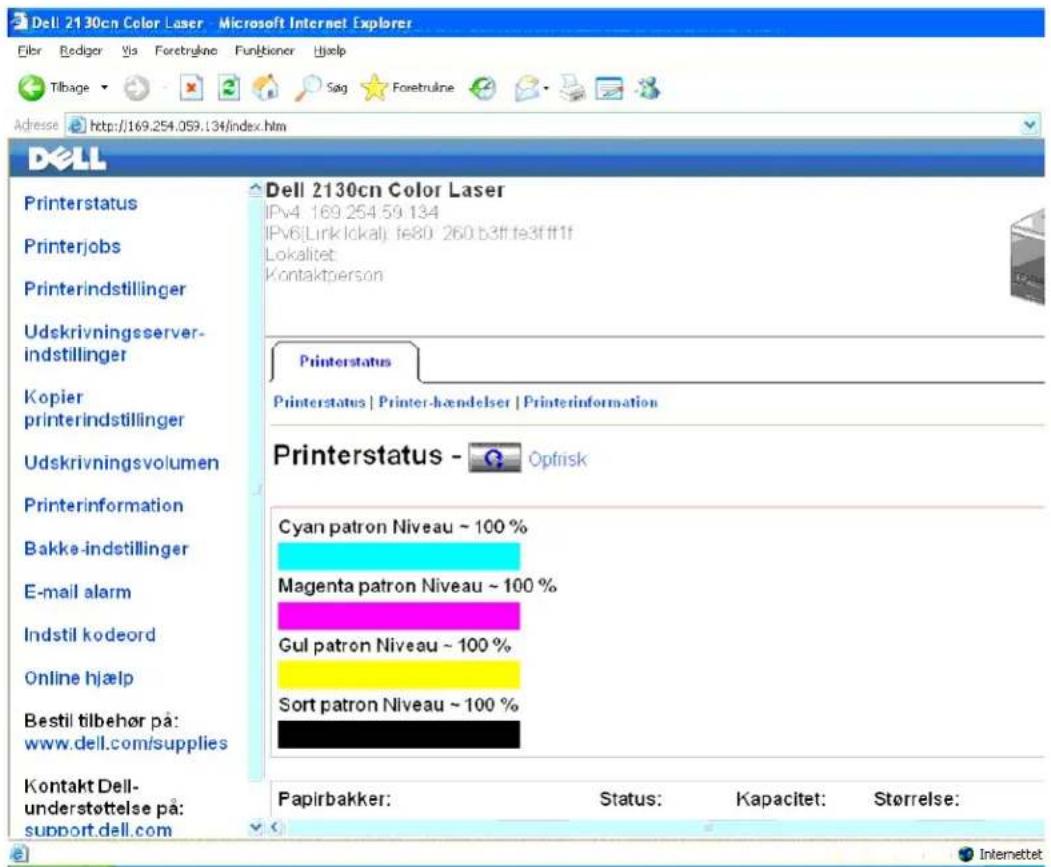This screenshot has height=867, width=1051.
Task: Open the Rediger menu
Action: 81,51
